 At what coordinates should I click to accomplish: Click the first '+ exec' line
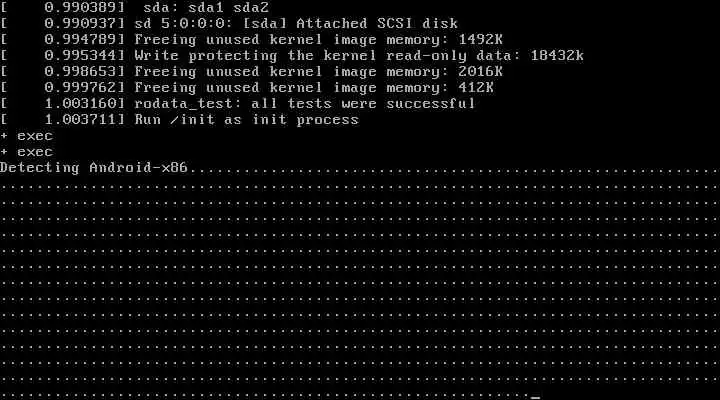(27, 136)
